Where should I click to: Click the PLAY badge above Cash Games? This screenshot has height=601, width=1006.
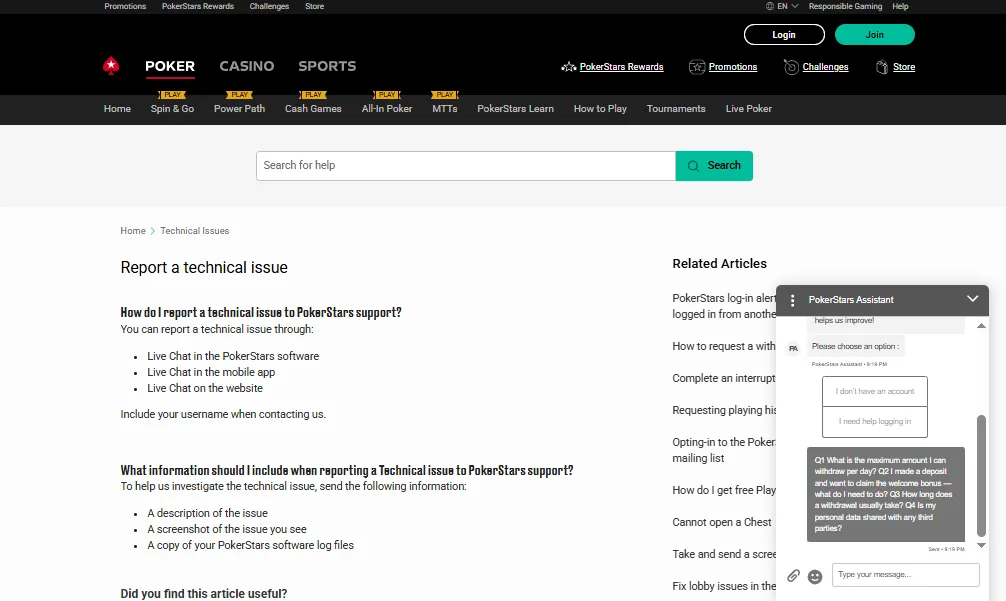click(313, 94)
